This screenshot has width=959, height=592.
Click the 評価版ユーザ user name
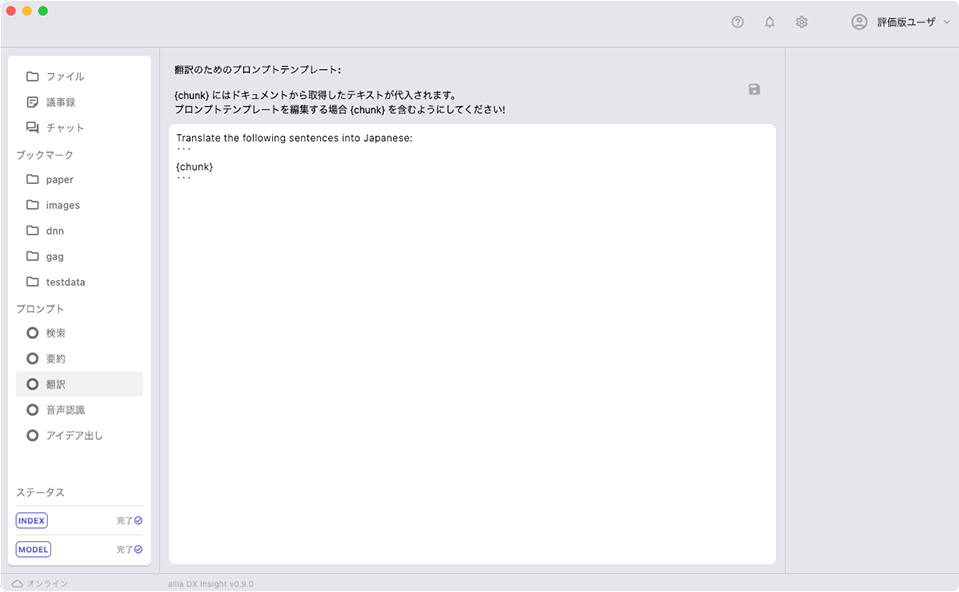tap(906, 22)
